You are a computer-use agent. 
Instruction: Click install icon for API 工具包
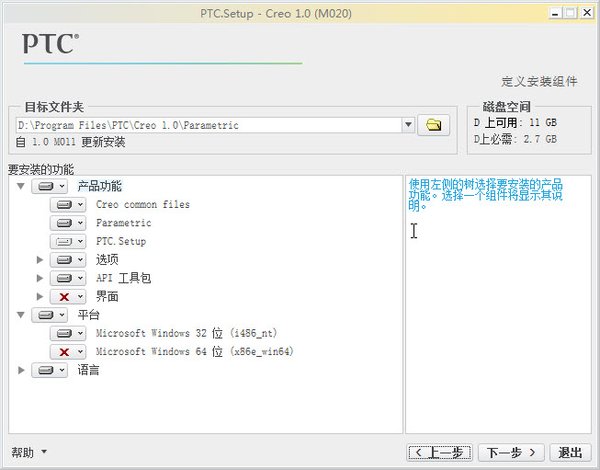pyautogui.click(x=64, y=278)
